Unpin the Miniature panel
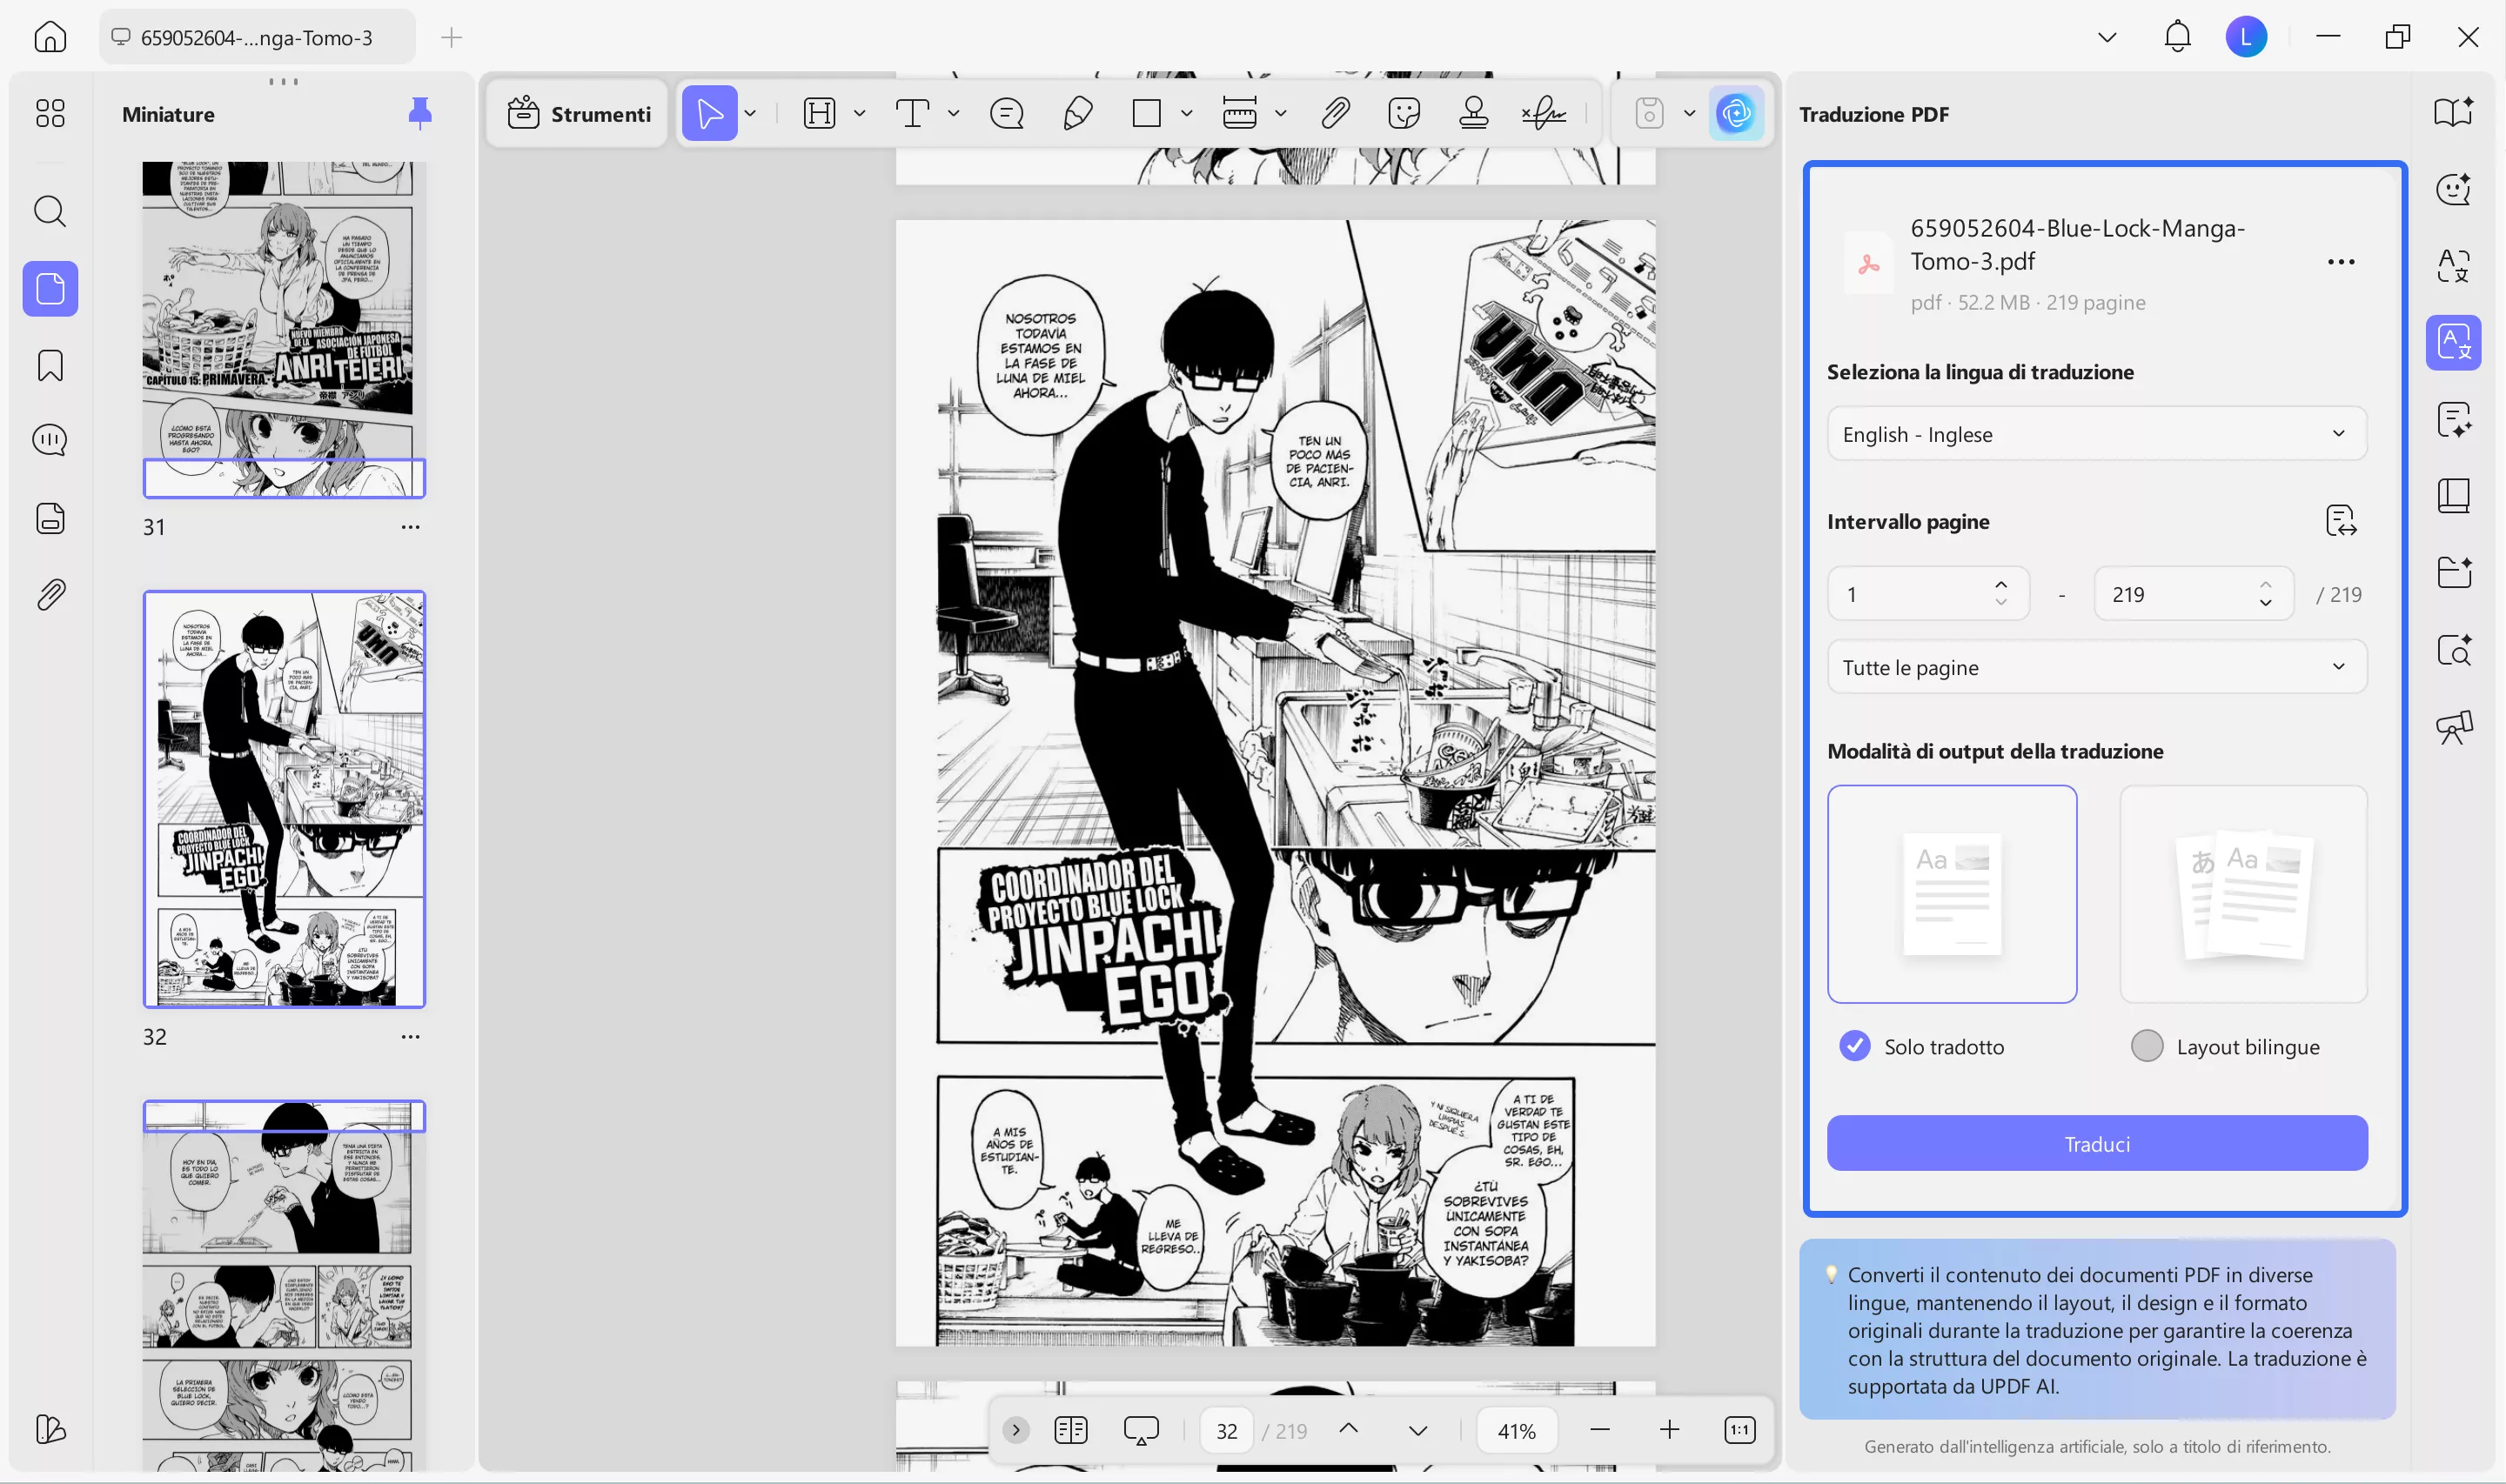The width and height of the screenshot is (2506, 1484). pos(420,113)
